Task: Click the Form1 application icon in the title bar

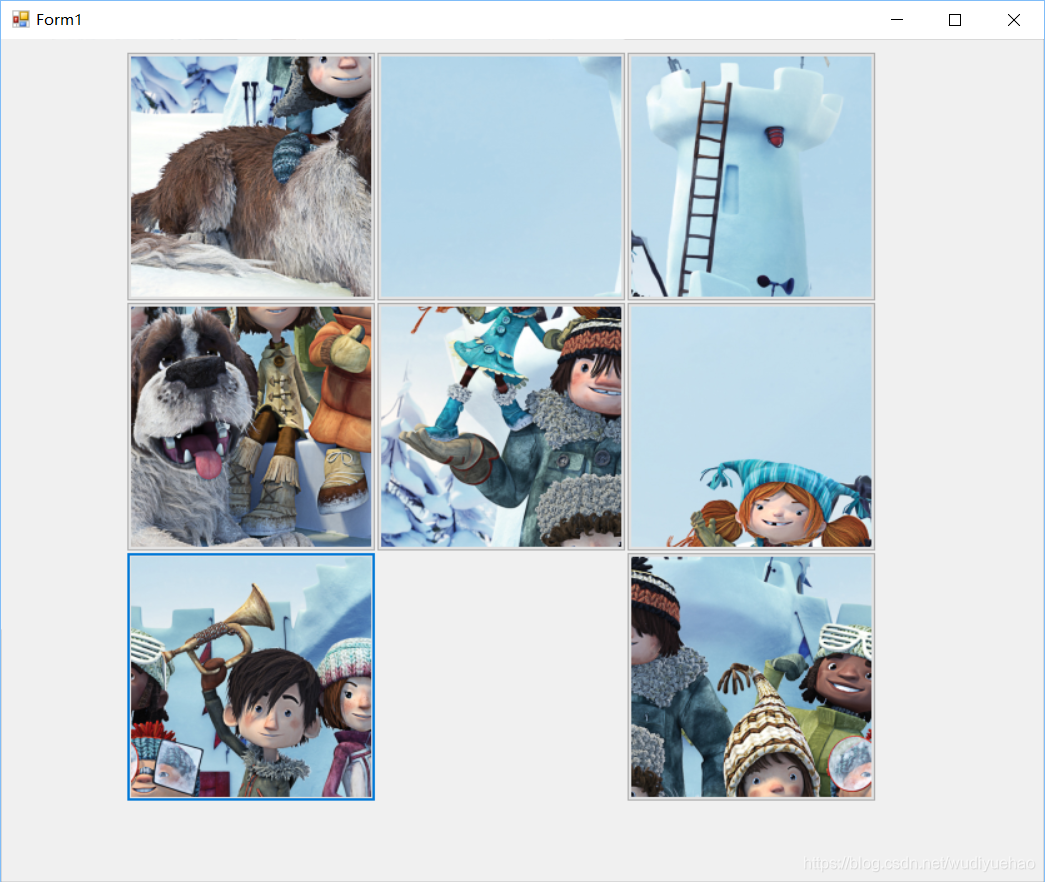Action: click(21, 19)
